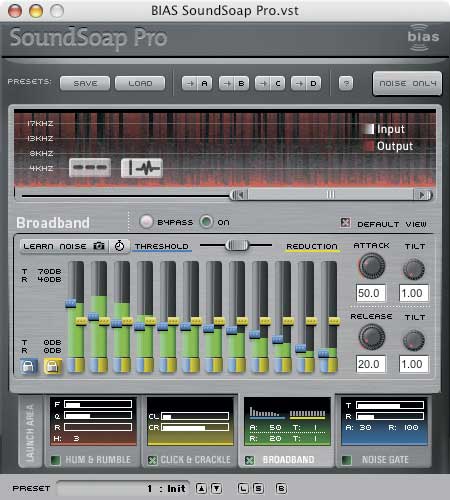The image size is (450, 500).
Task: Click the preset up arrow button
Action: 201,489
